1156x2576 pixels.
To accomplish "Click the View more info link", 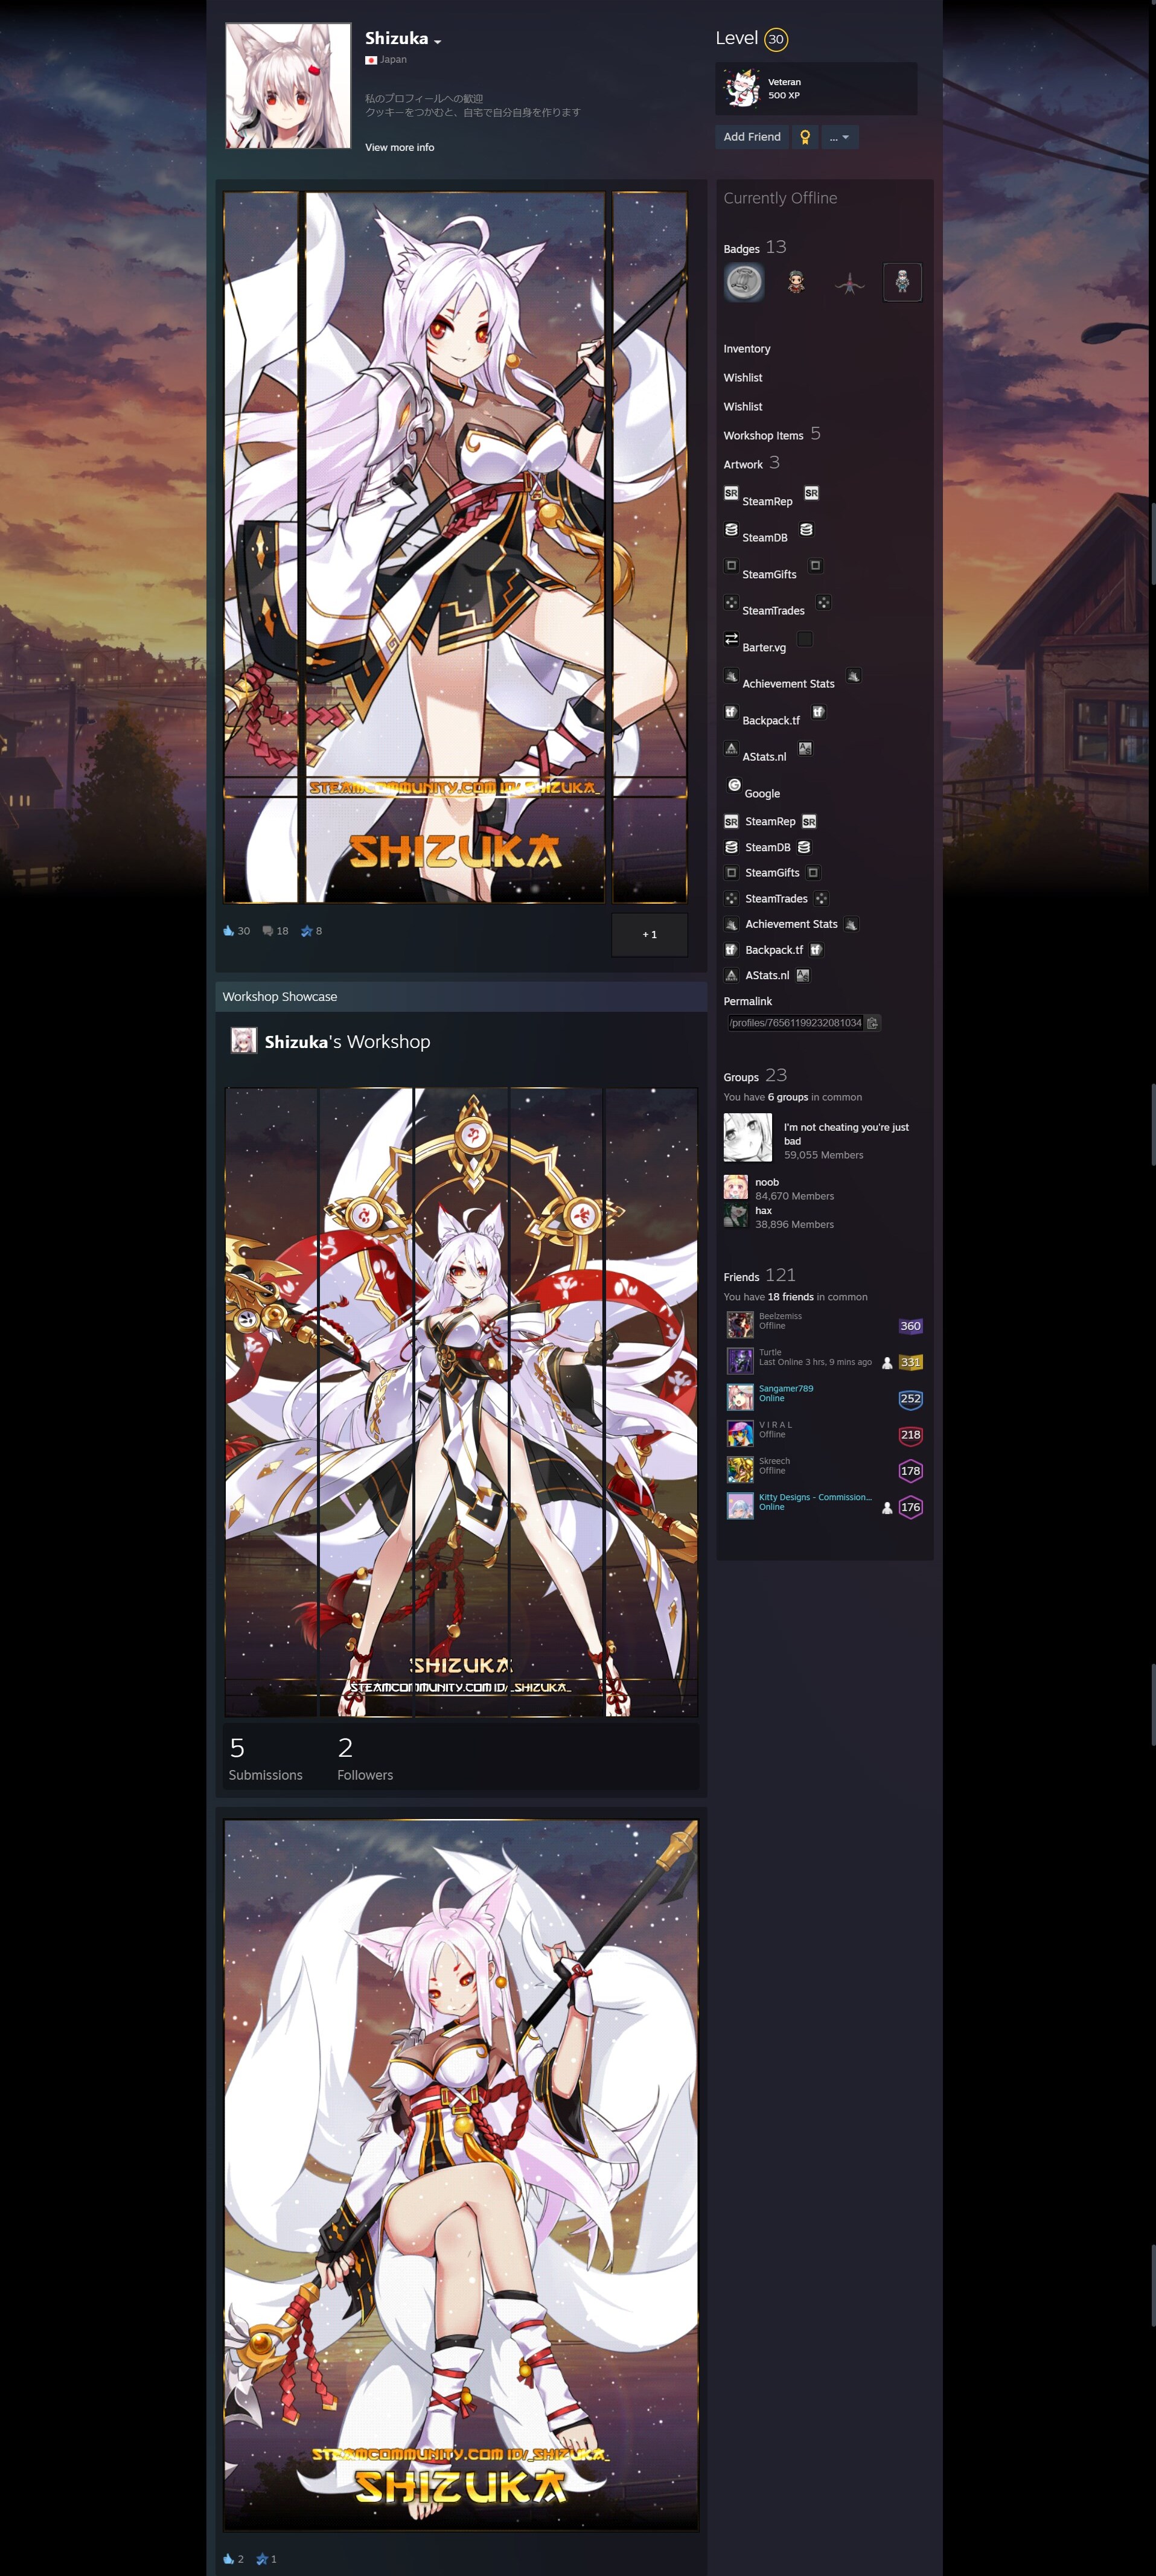I will point(399,148).
